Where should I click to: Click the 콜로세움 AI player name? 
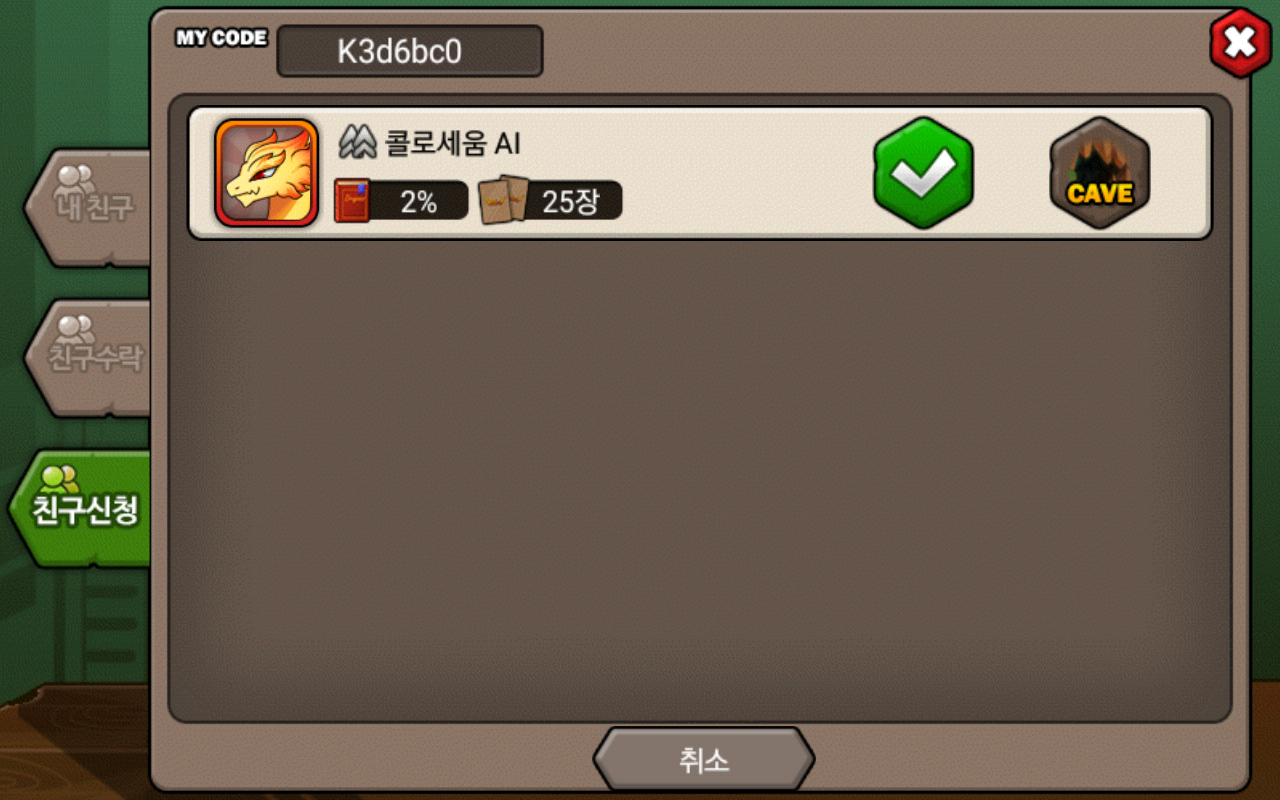click(x=453, y=144)
